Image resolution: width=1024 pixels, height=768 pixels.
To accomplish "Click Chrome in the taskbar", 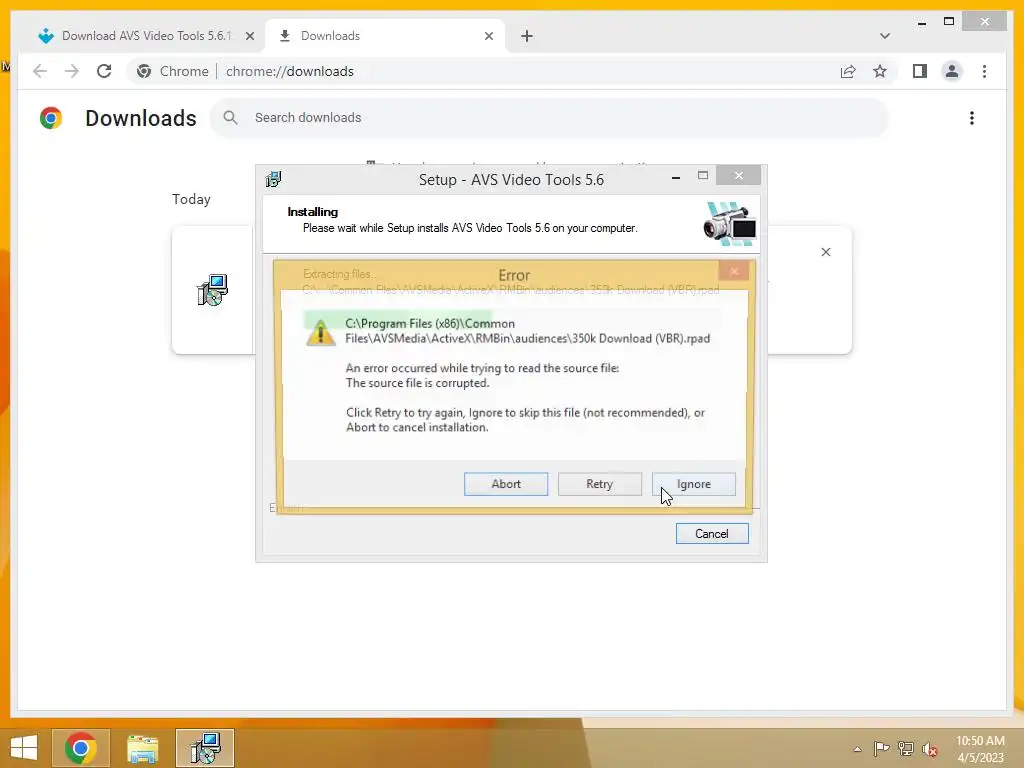I will click(80, 748).
